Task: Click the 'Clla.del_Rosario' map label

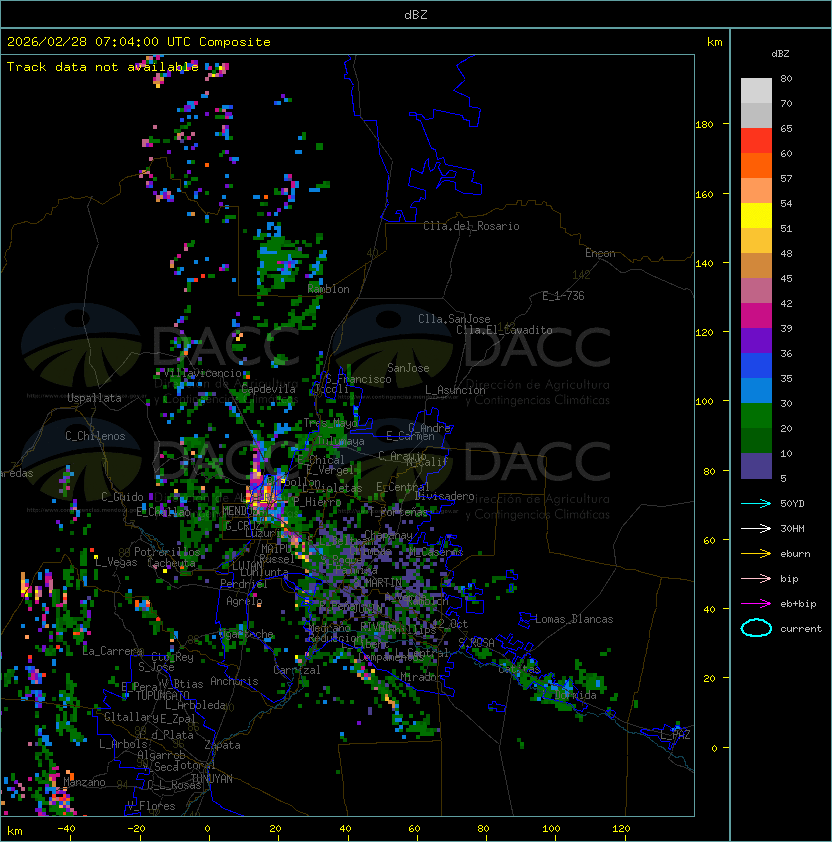Action: tap(471, 226)
